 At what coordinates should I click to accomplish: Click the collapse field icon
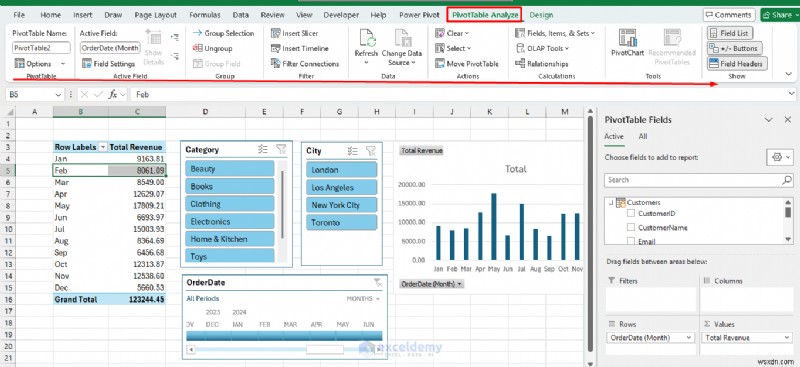(x=174, y=56)
